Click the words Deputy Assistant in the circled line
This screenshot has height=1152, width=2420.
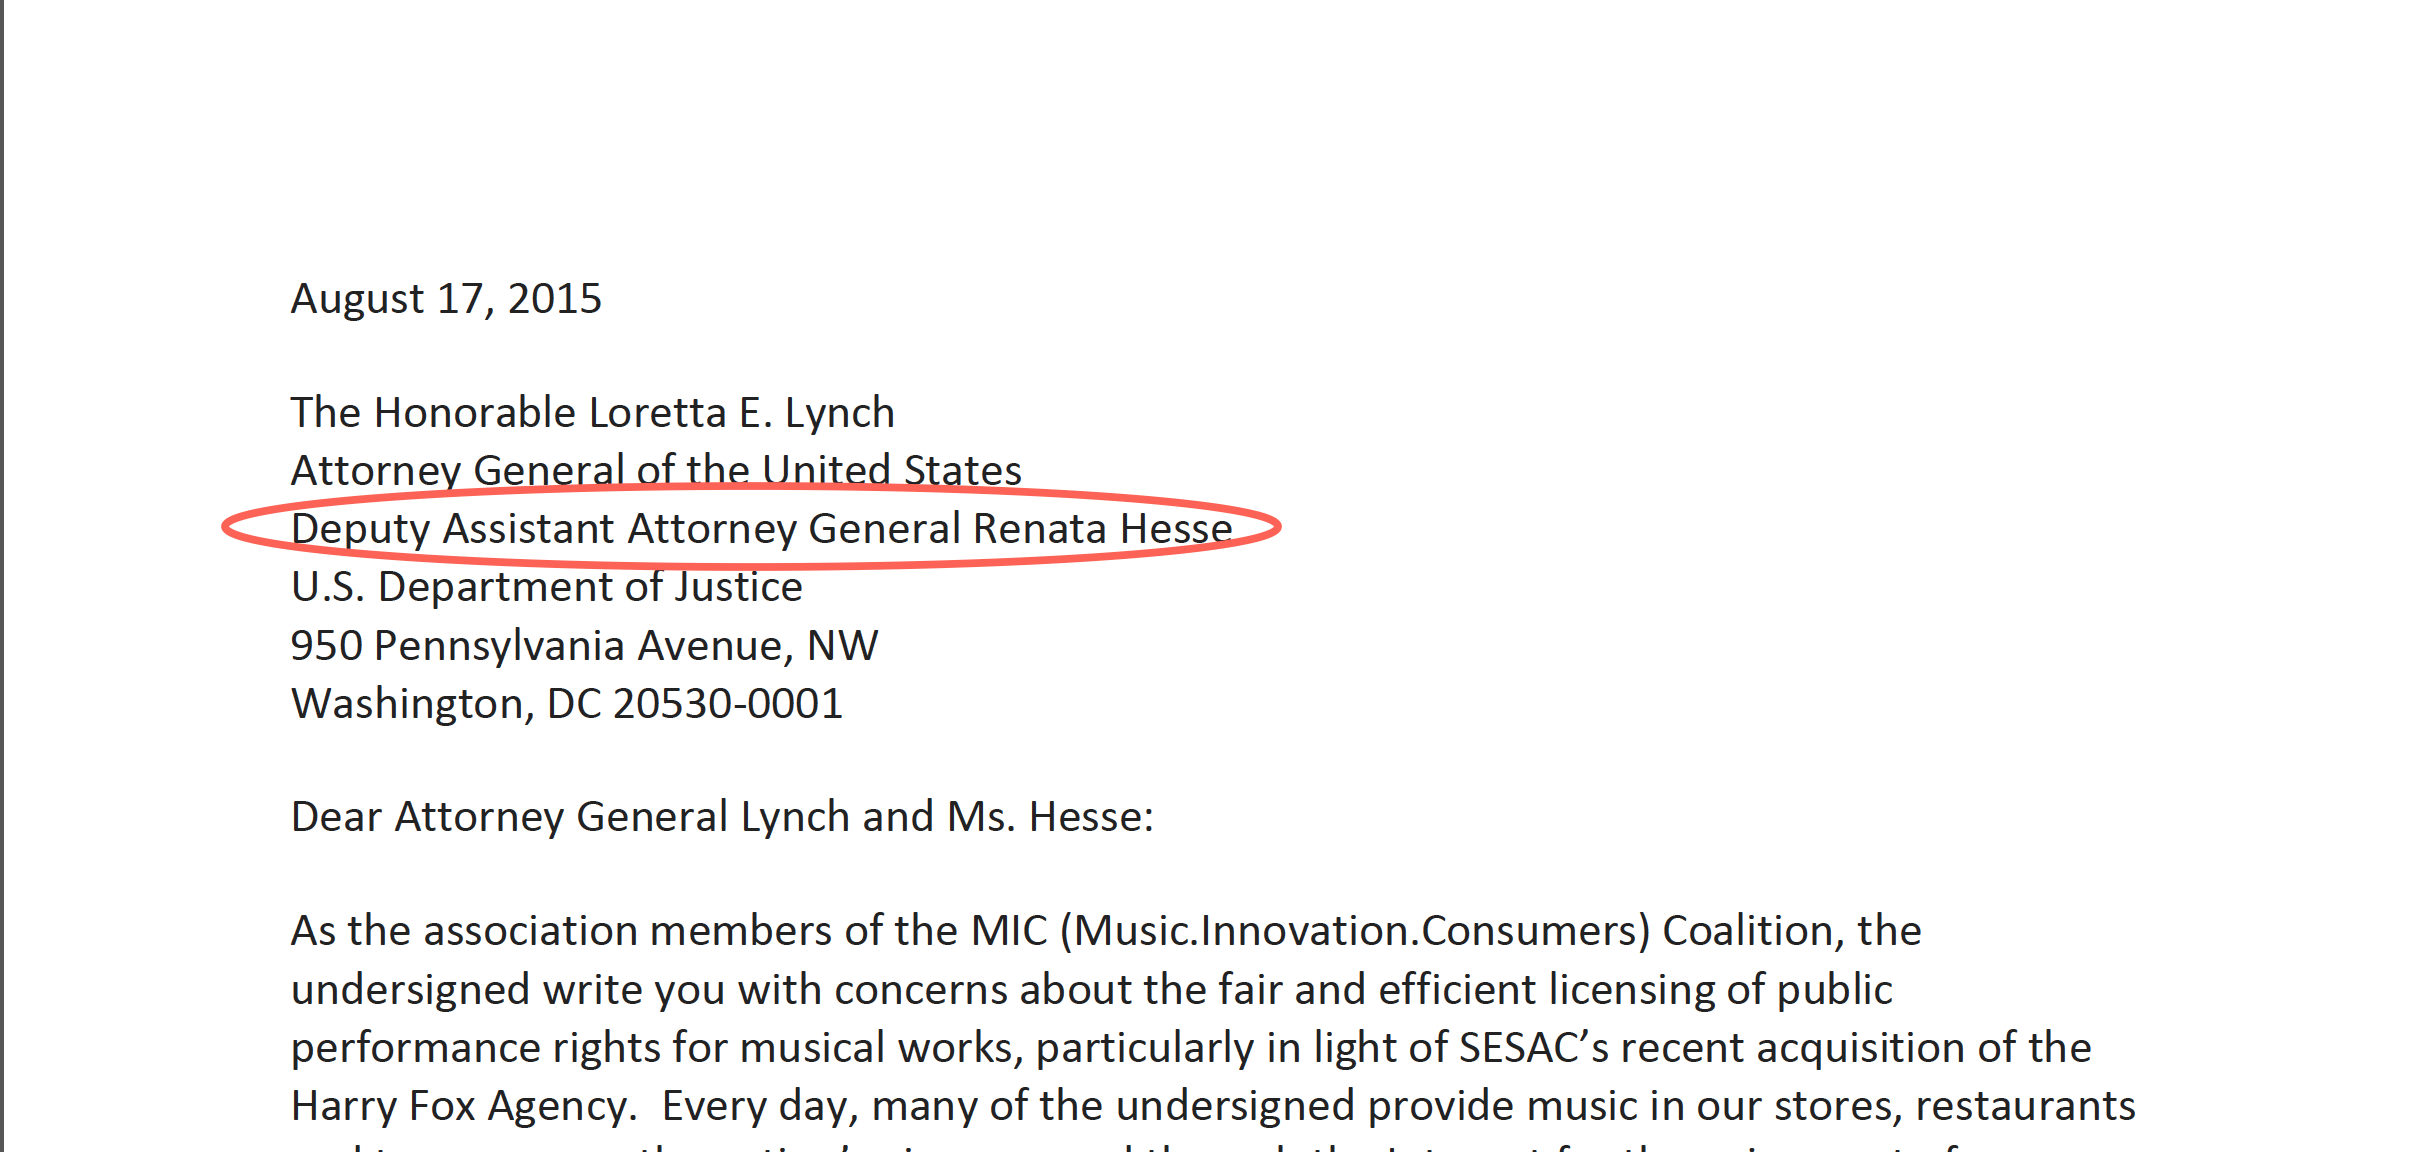tap(452, 529)
